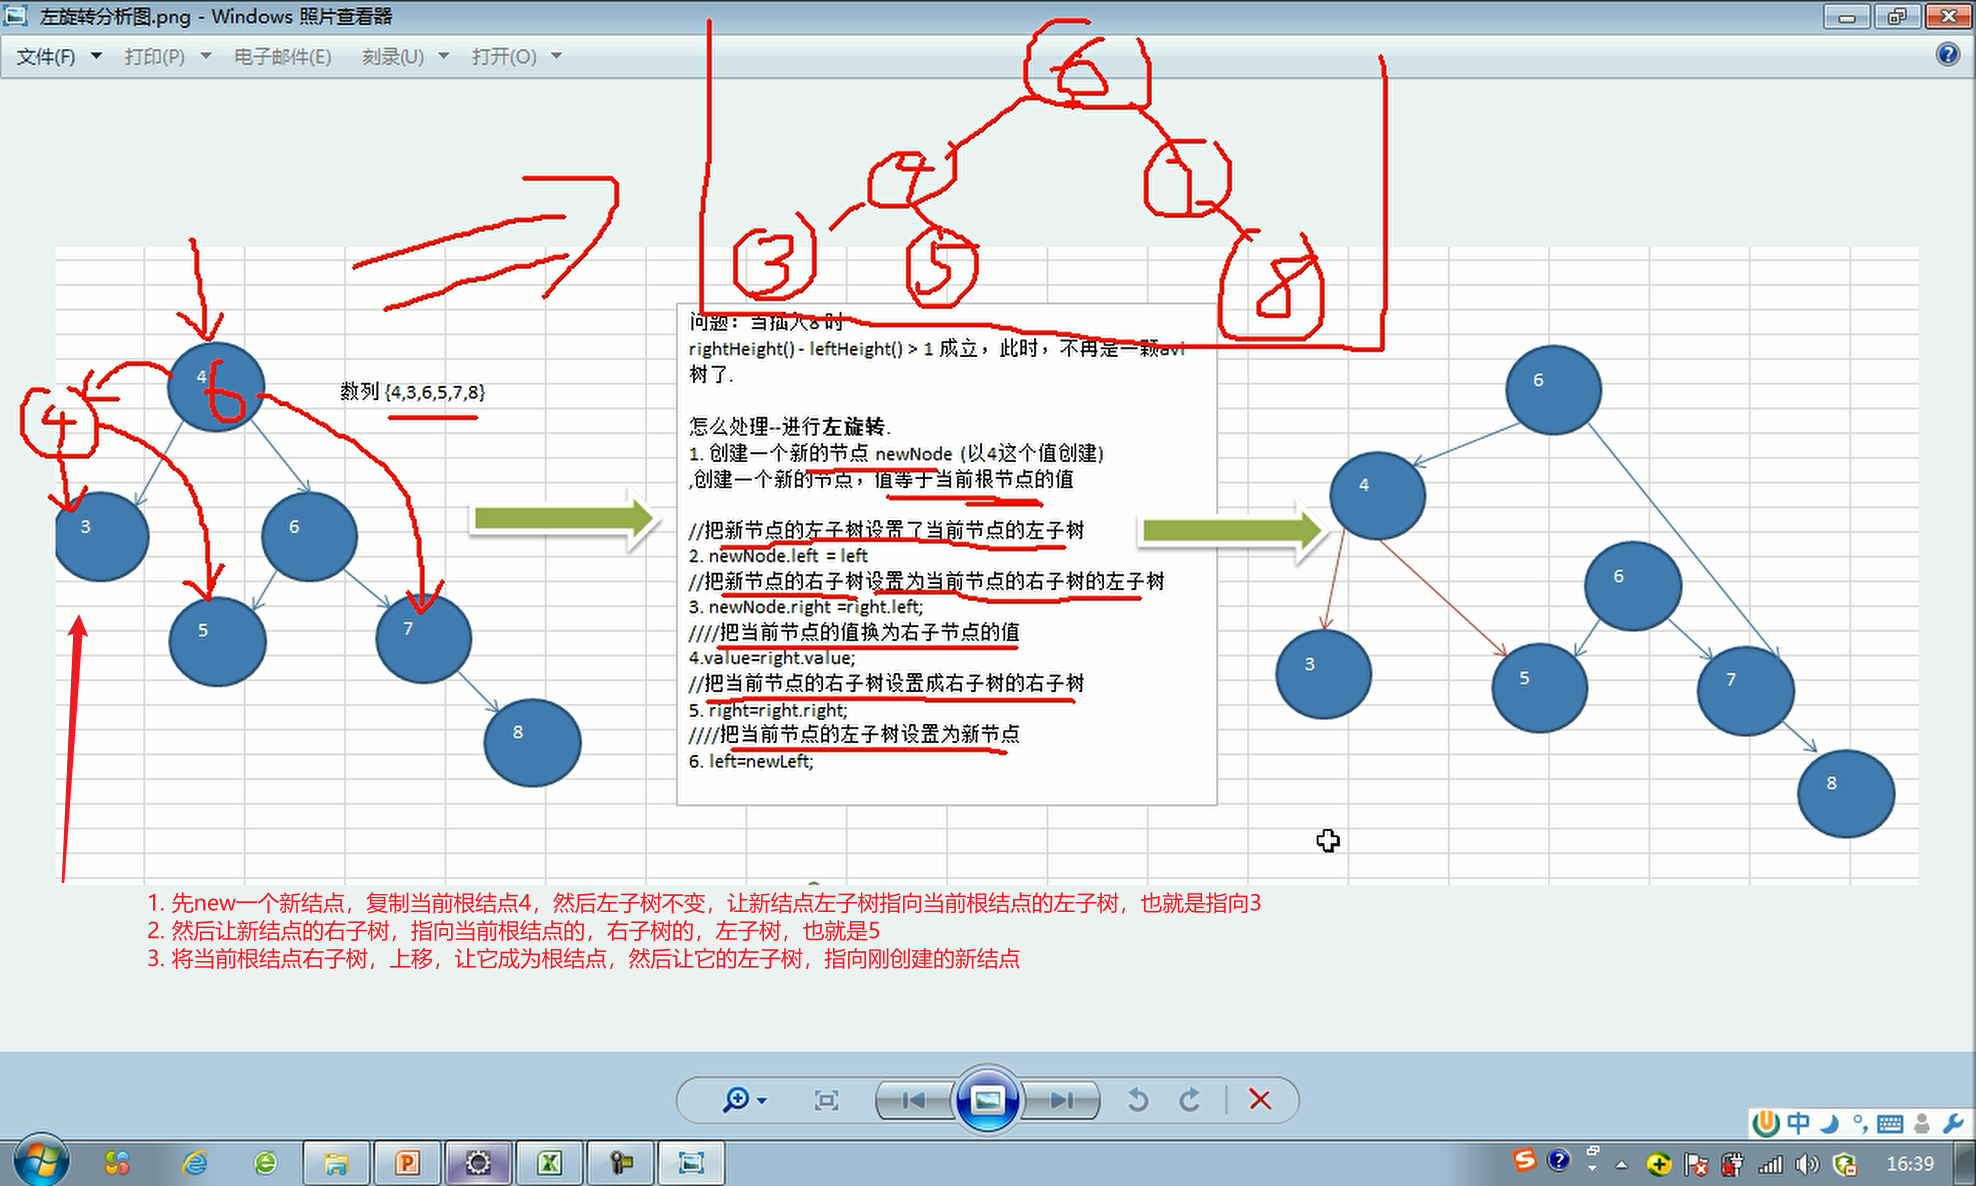This screenshot has height=1186, width=1976.
Task: Click the IME user account icon
Action: (x=1921, y=1124)
